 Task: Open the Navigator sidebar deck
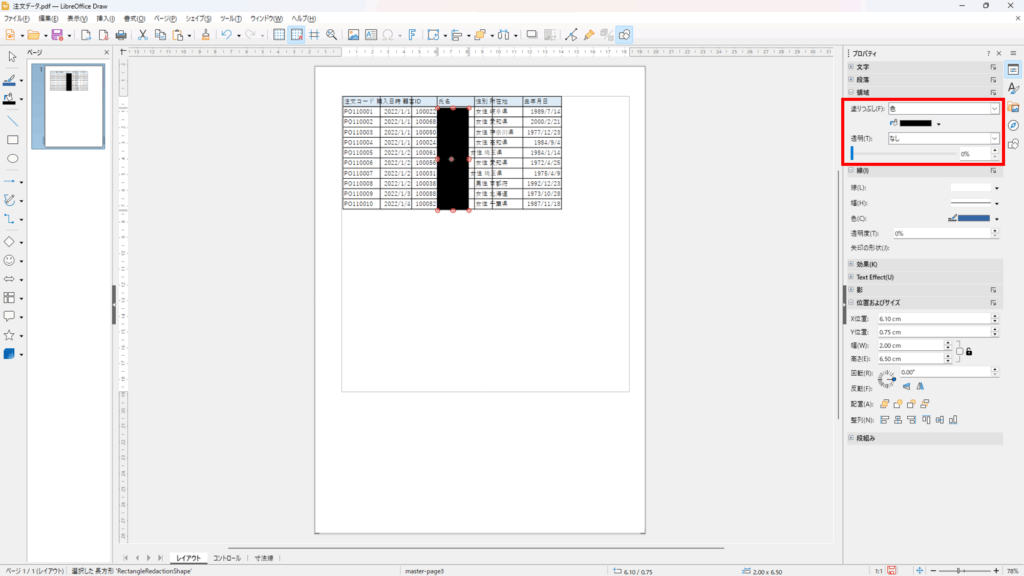tap(1012, 126)
